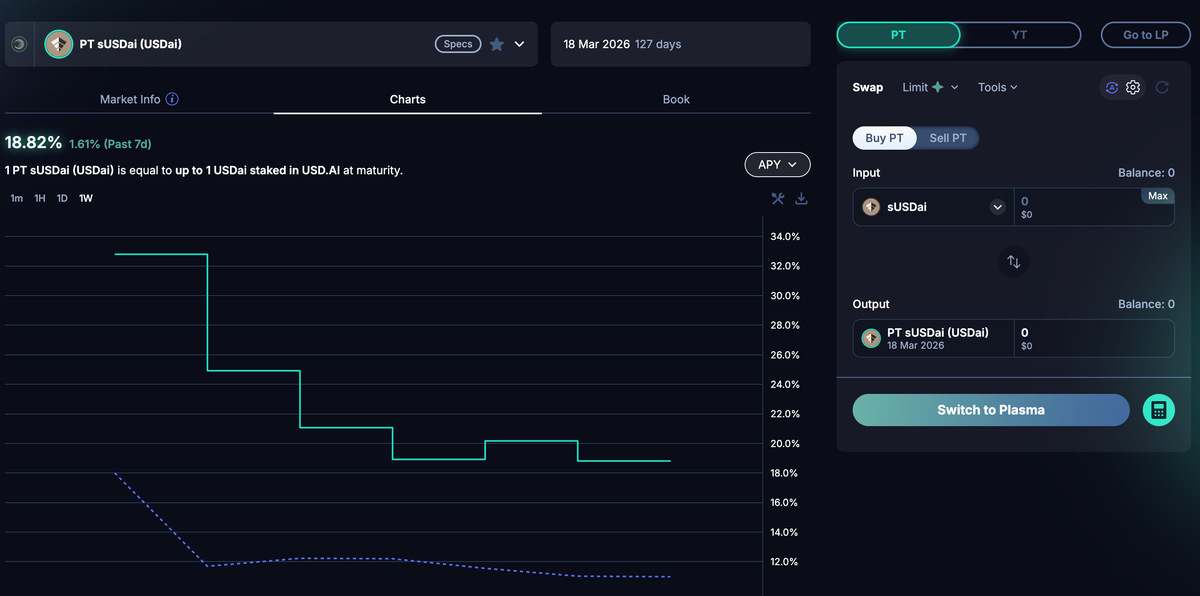The image size is (1200, 596).
Task: Download the chart data
Action: pyautogui.click(x=801, y=199)
